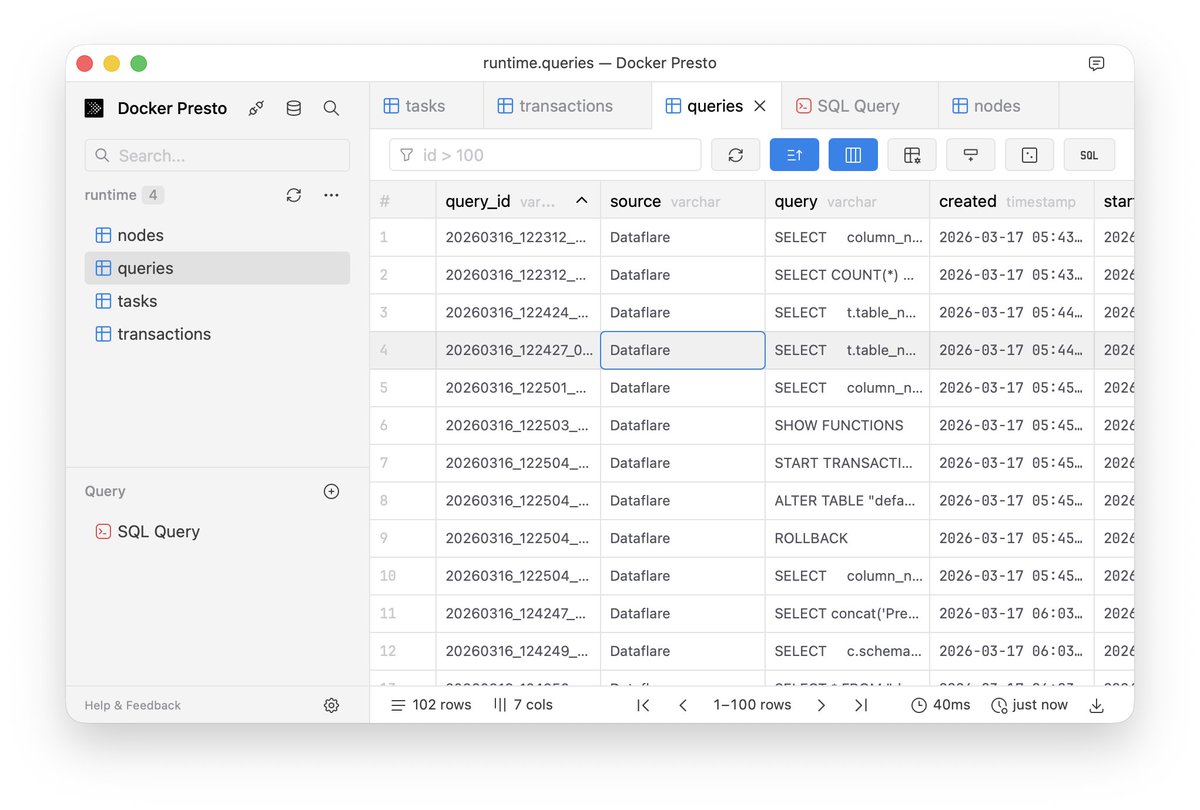This screenshot has height=810, width=1200.
Task: Select the queries table in sidebar
Action: click(217, 268)
